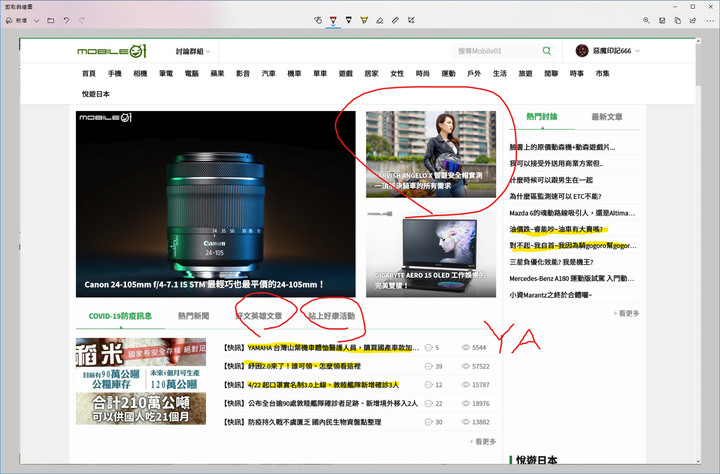Open the news item 舒困2.0來了！誰可領、怎麼領看這裡
This screenshot has height=474, width=720.
pyautogui.click(x=292, y=367)
